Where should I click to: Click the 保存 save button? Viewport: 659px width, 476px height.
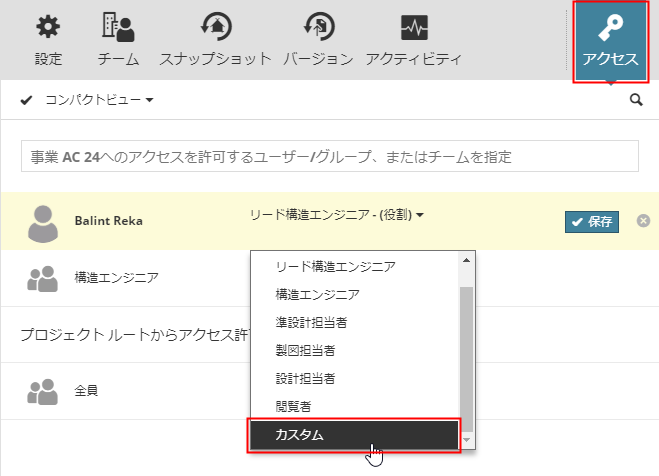click(592, 221)
